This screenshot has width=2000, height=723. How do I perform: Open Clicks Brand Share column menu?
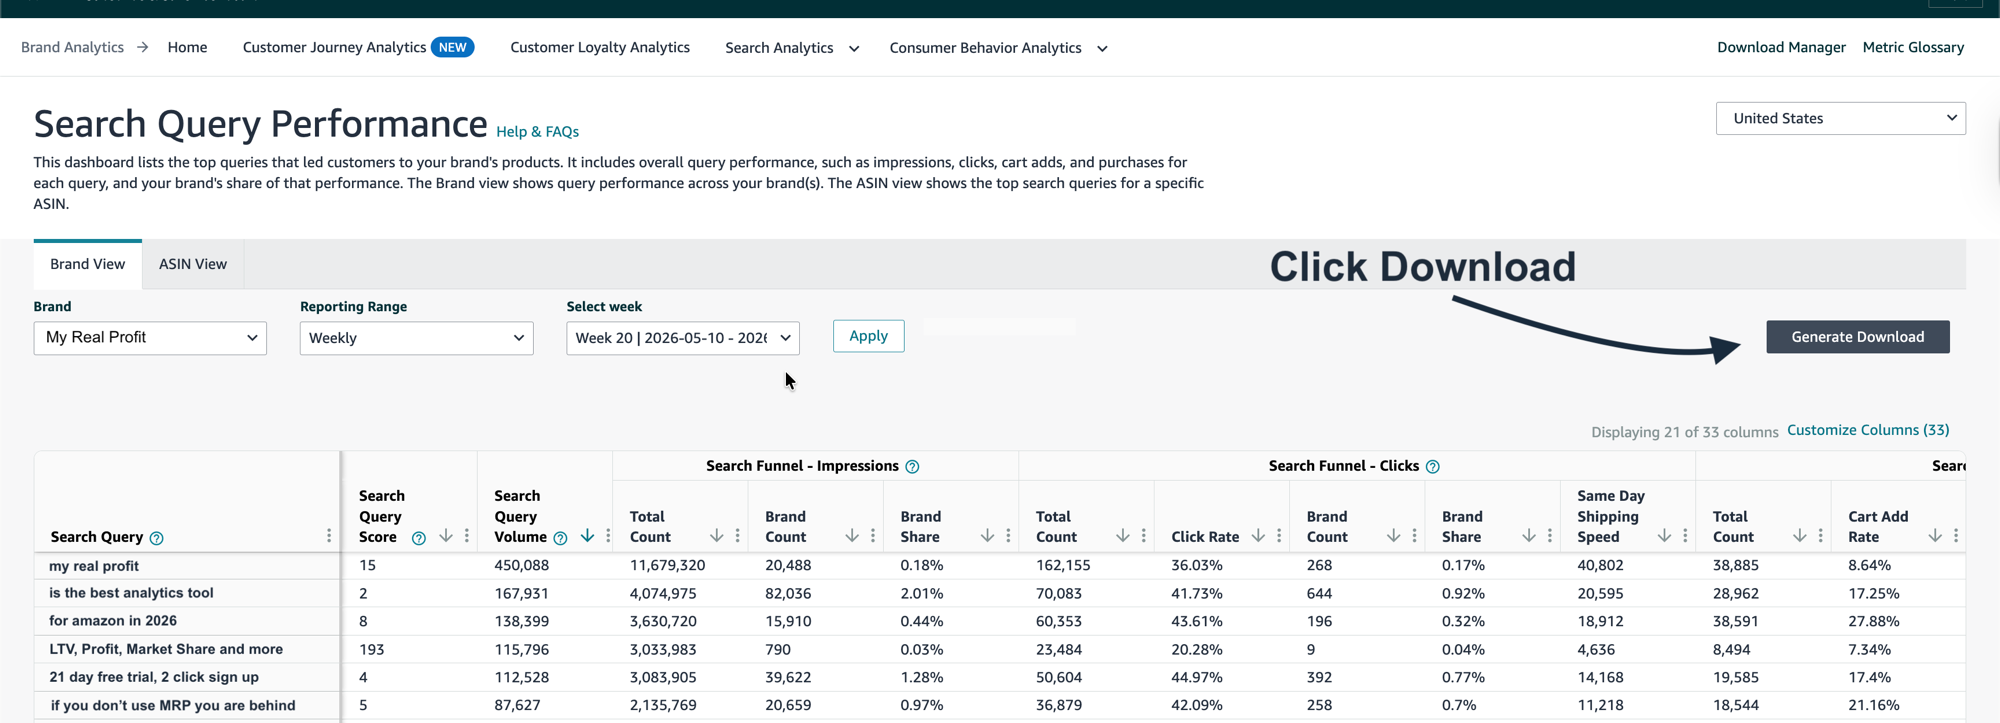pyautogui.click(x=1550, y=536)
